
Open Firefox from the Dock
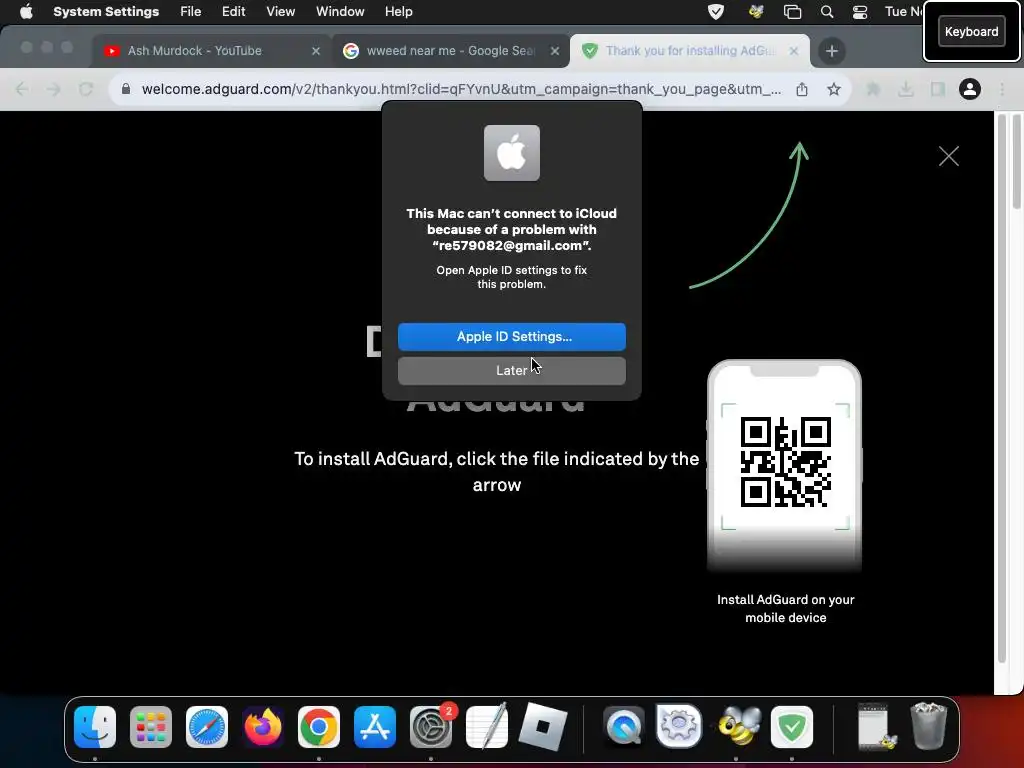[x=263, y=727]
